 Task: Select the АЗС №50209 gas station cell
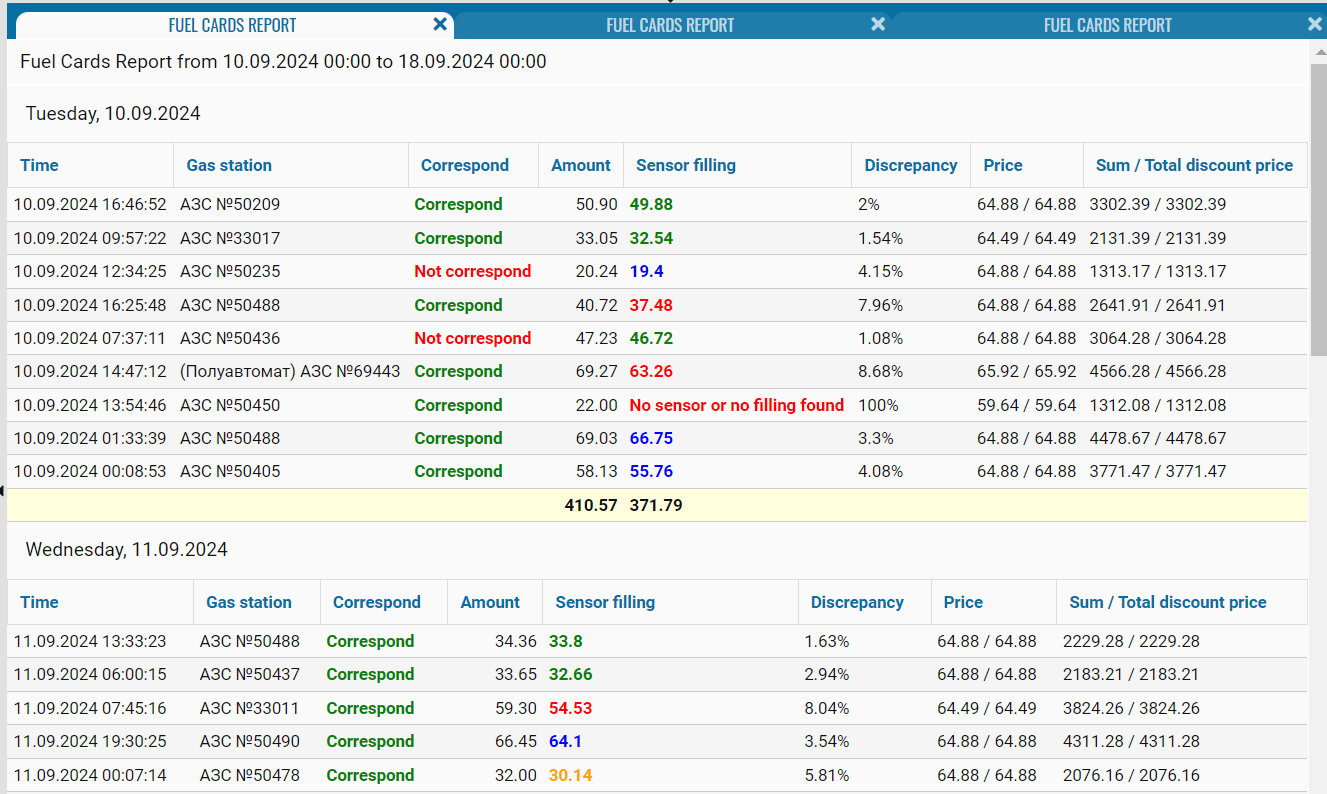point(230,204)
